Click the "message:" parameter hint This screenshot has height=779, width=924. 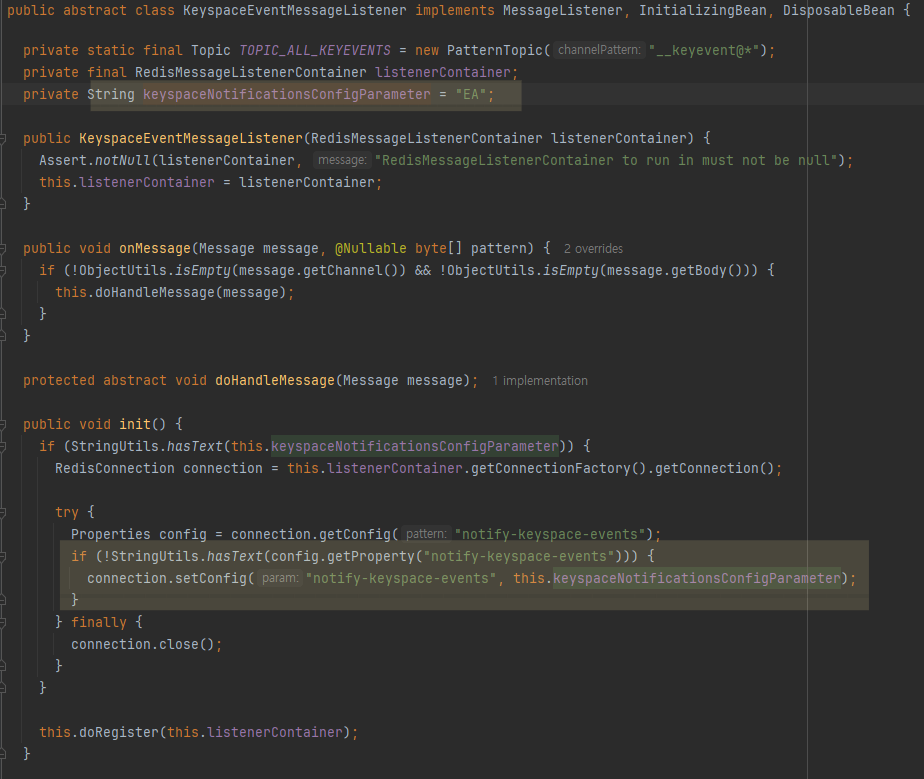[x=342, y=160]
